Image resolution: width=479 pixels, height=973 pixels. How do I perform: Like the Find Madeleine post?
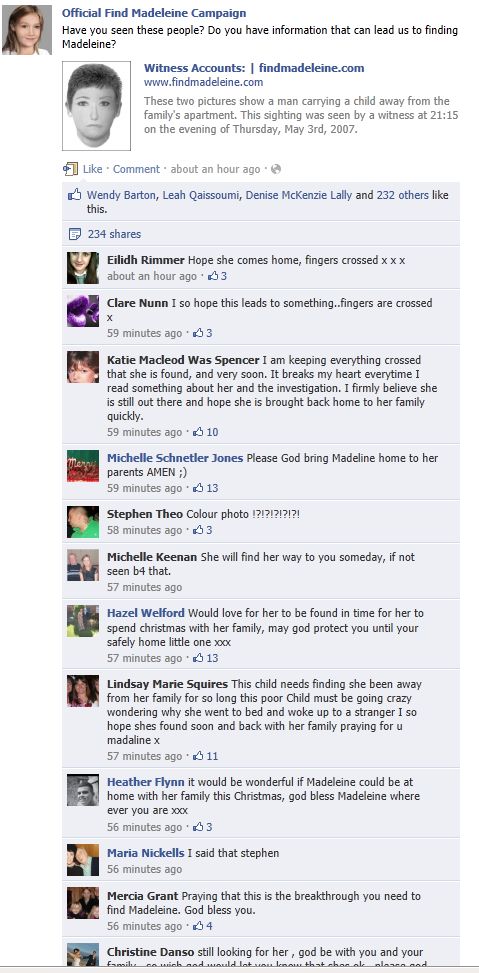pos(92,169)
